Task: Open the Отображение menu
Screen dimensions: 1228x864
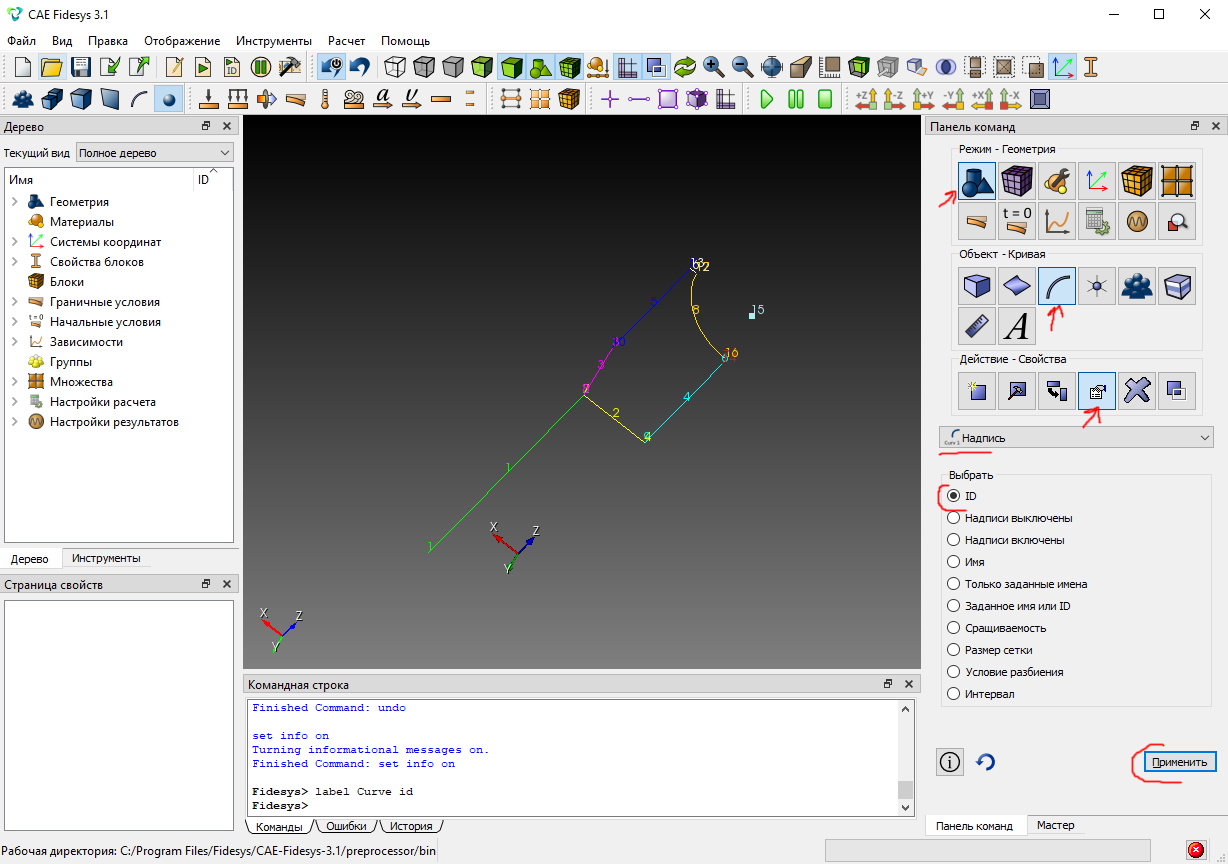Action: click(x=182, y=41)
